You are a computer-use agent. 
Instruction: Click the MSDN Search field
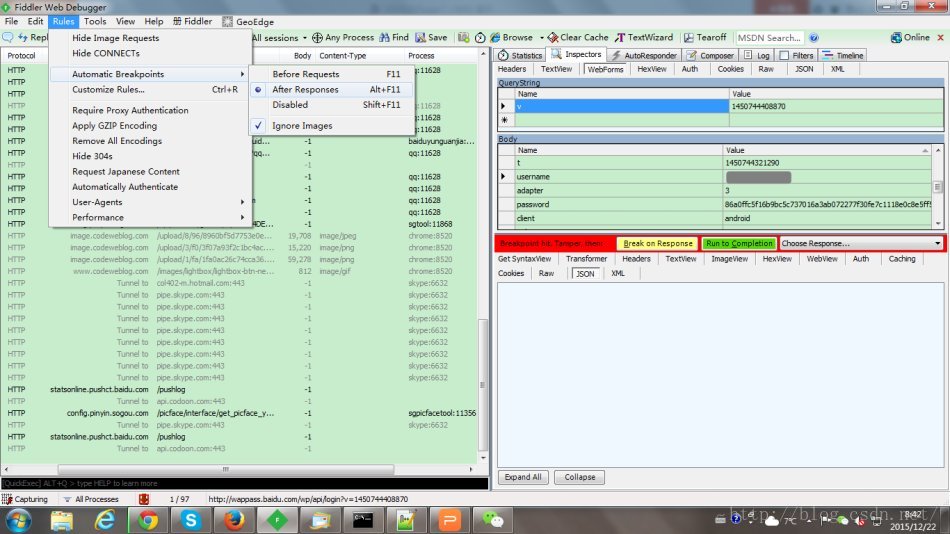pos(769,38)
